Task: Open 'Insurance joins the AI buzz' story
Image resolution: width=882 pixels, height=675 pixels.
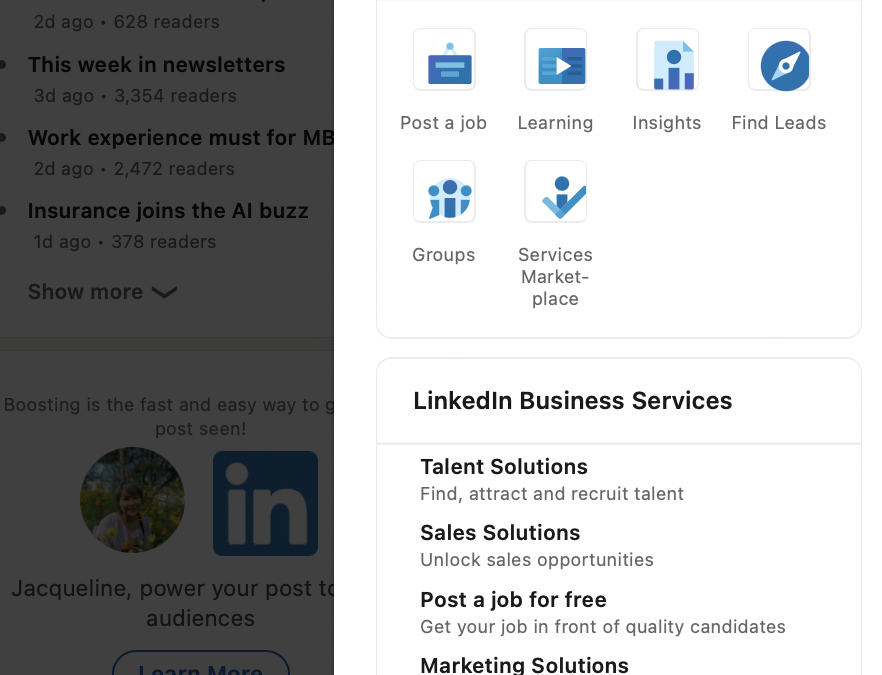Action: [x=168, y=211]
